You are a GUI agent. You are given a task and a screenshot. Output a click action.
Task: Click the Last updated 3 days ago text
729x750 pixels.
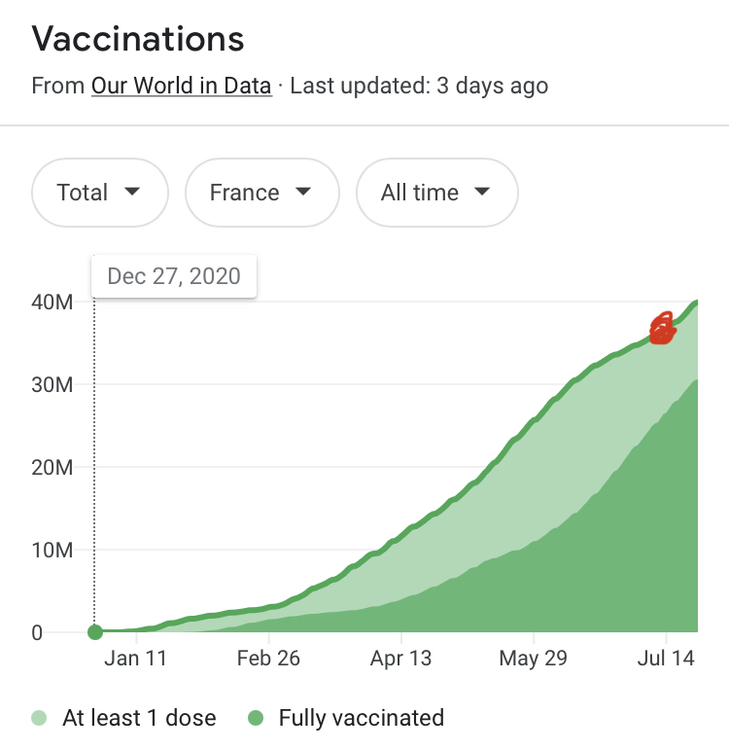[418, 86]
